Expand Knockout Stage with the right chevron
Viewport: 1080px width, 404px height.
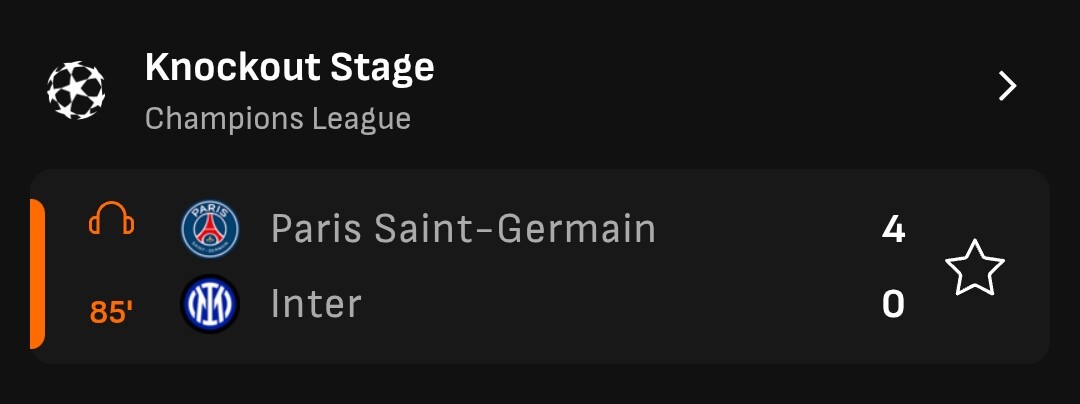tap(1008, 87)
